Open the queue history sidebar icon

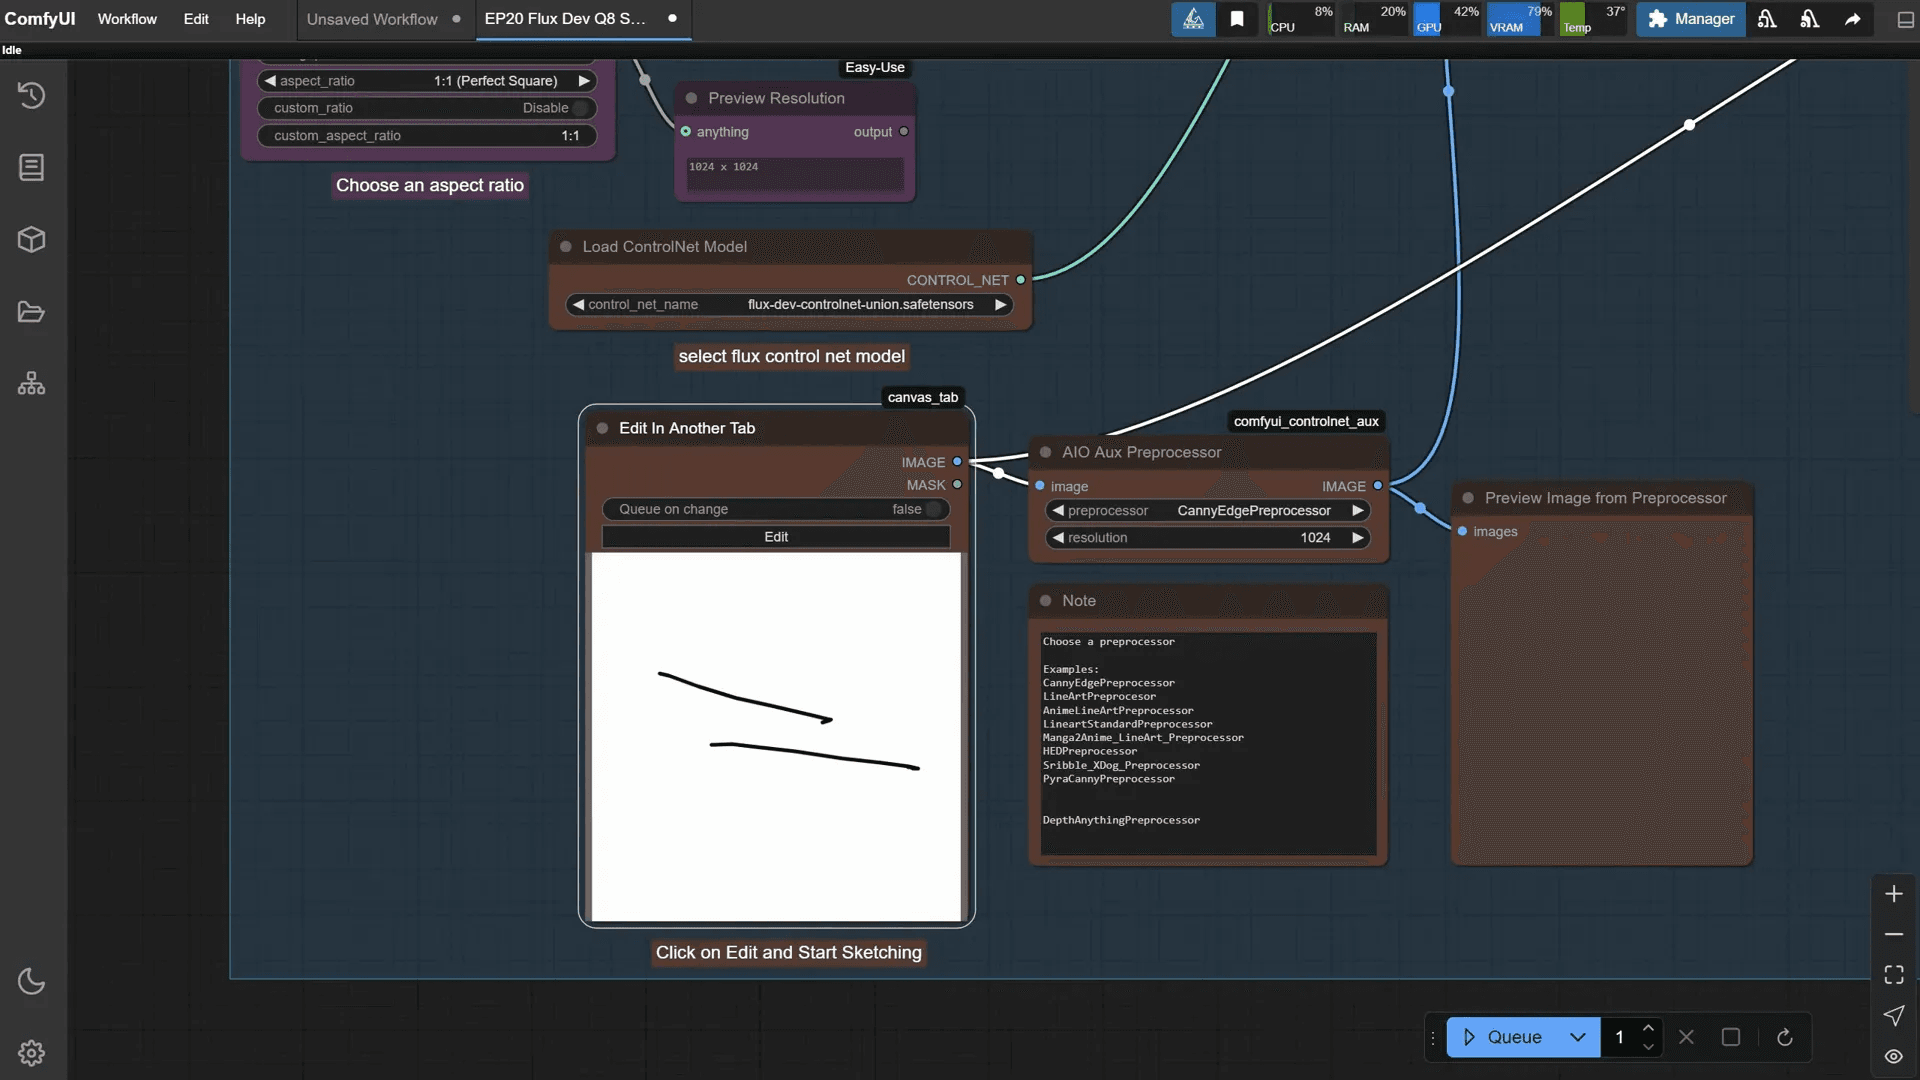(x=32, y=95)
